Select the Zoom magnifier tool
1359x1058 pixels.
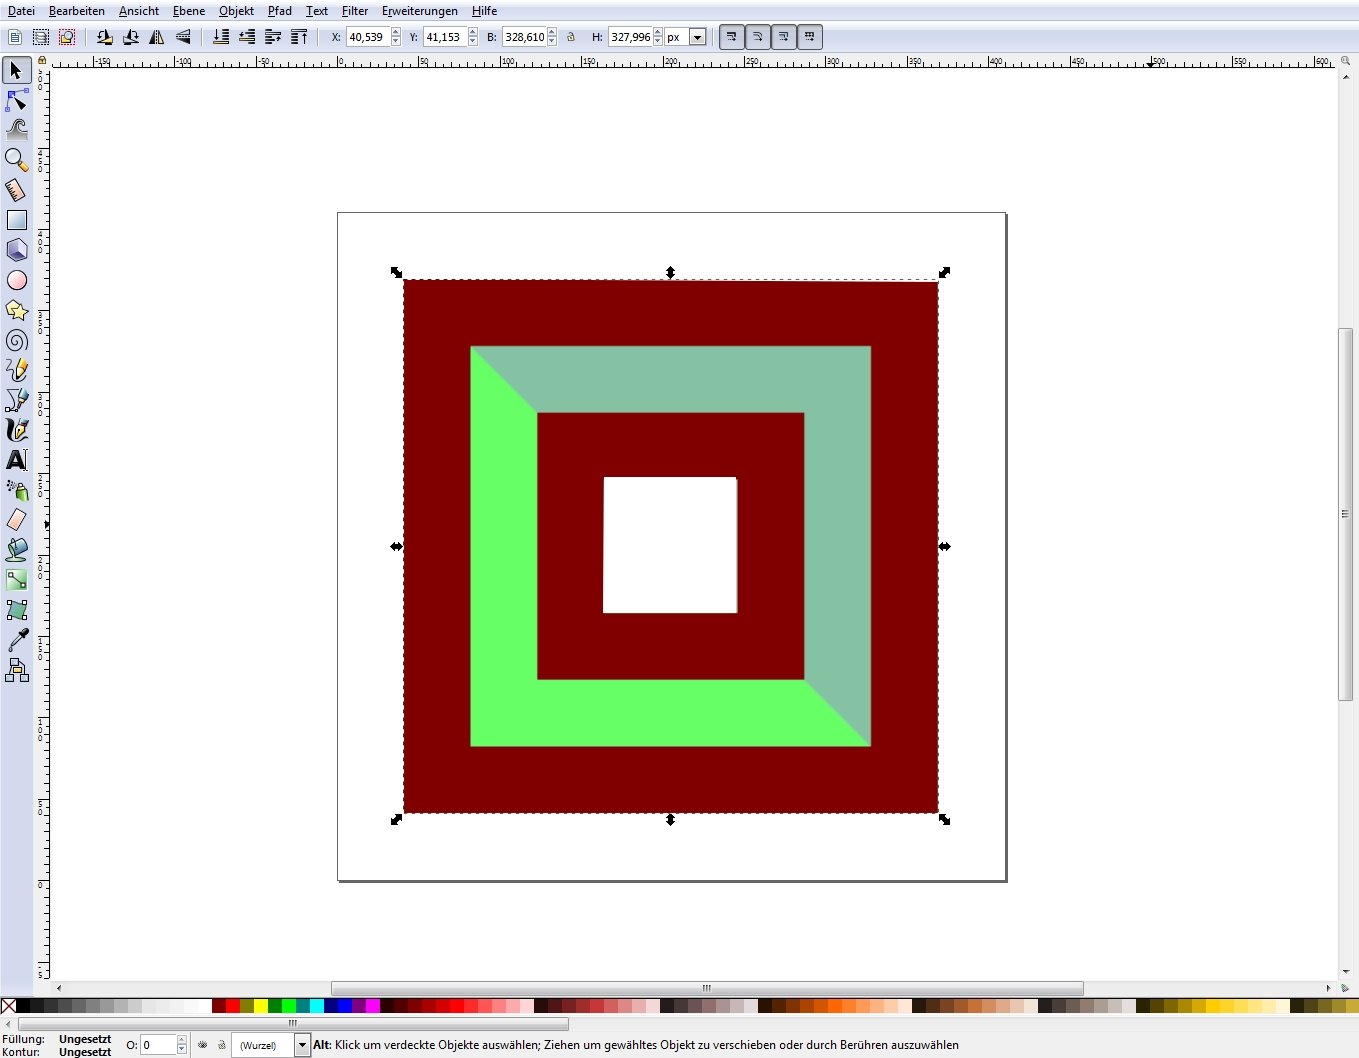(16, 159)
